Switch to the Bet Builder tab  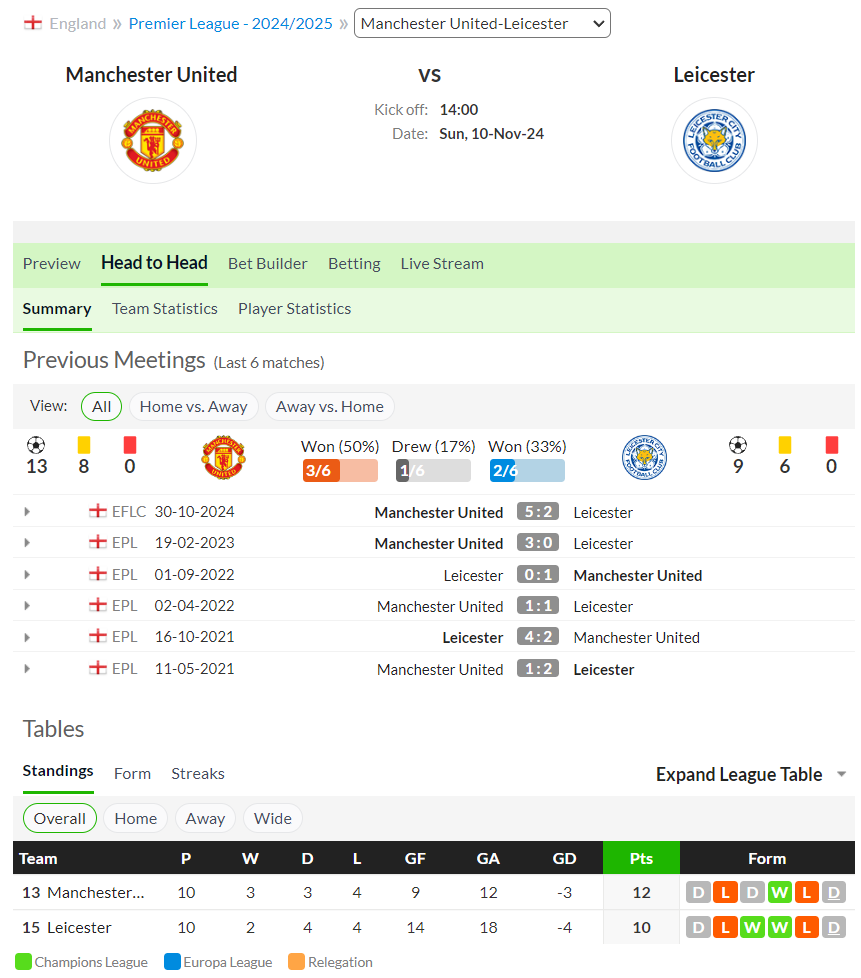tap(268, 264)
